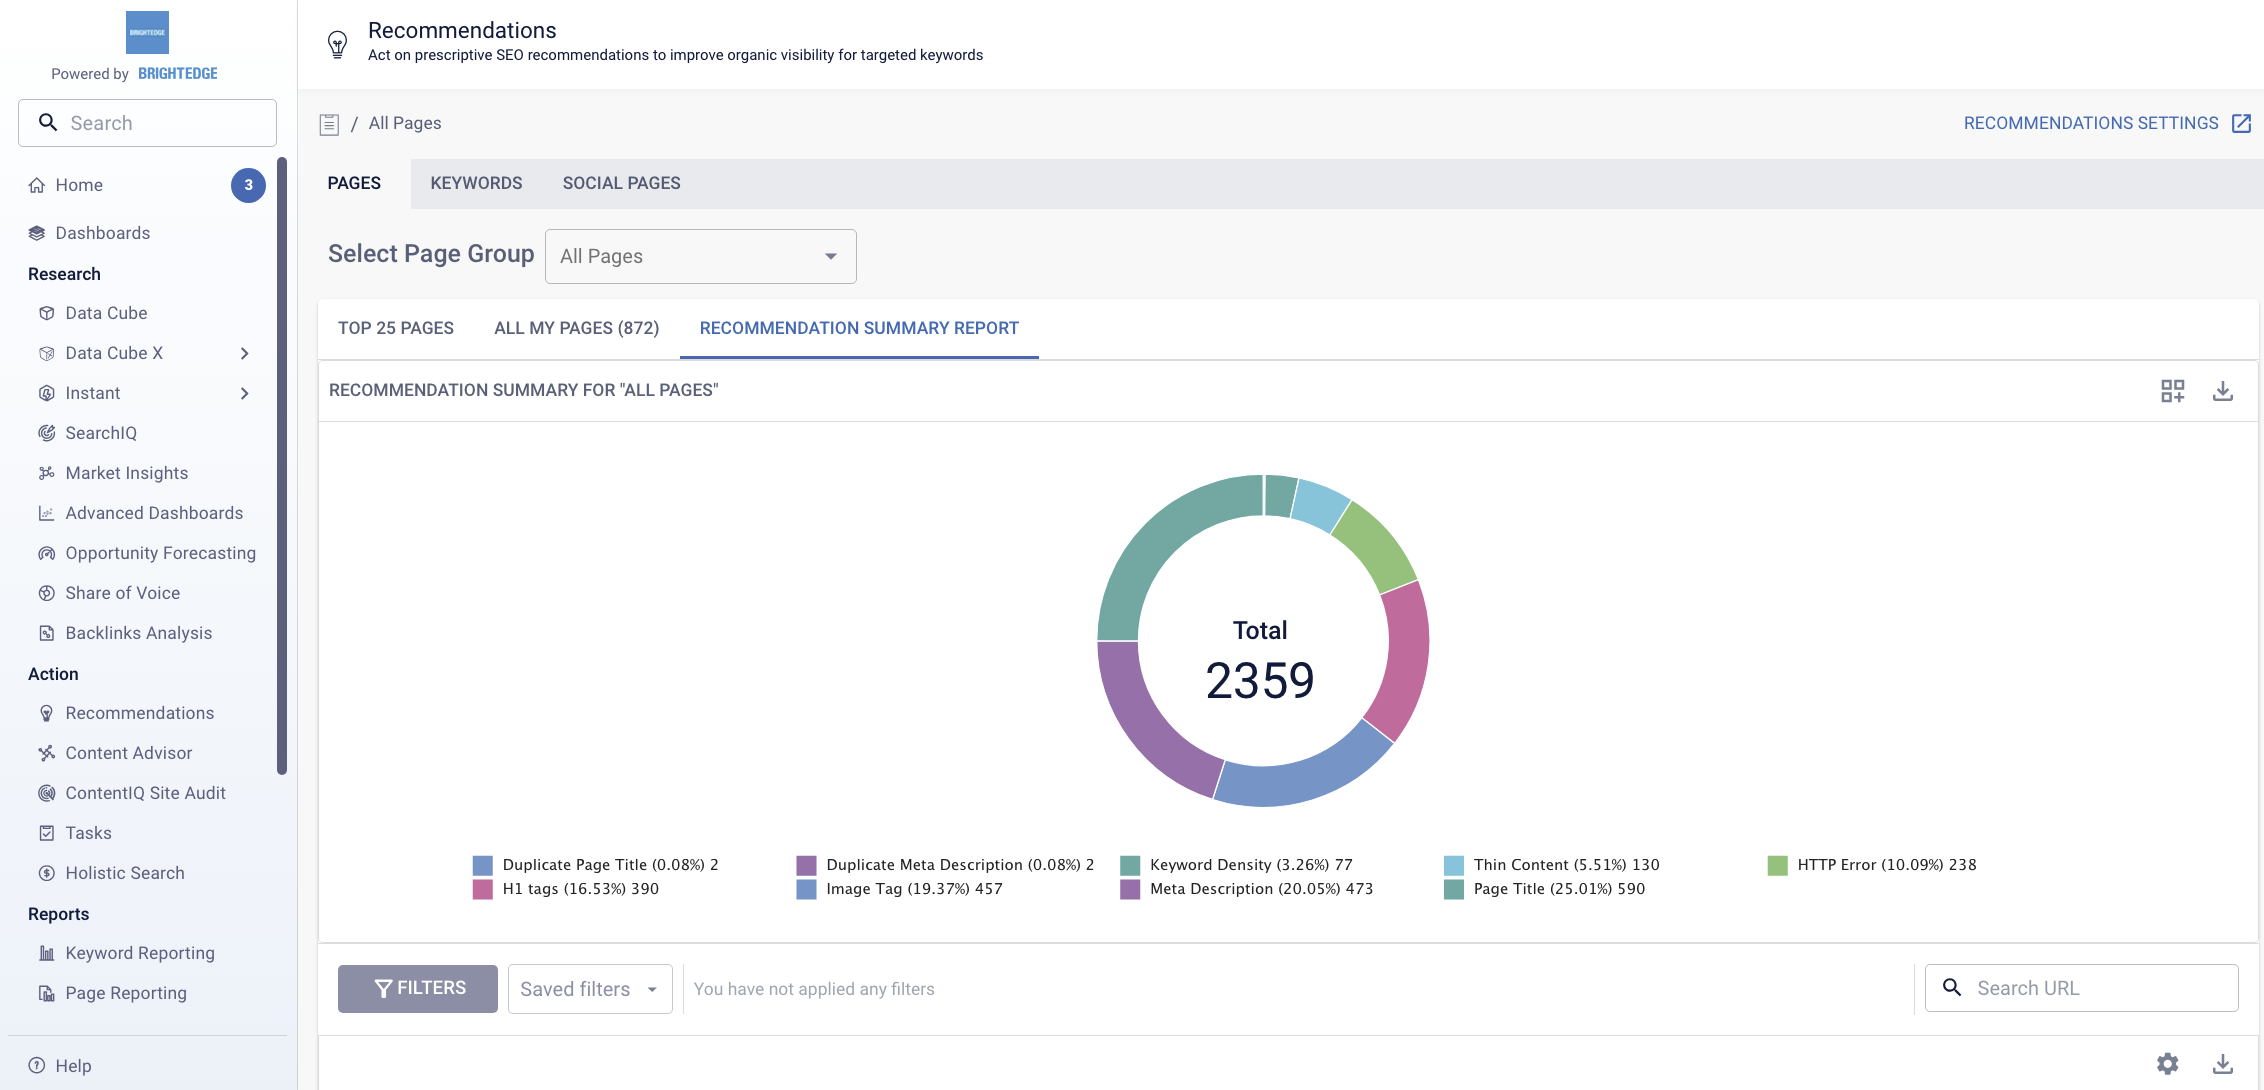Click the breadcrumb page-list icon
This screenshot has width=2264, height=1090.
coord(329,124)
